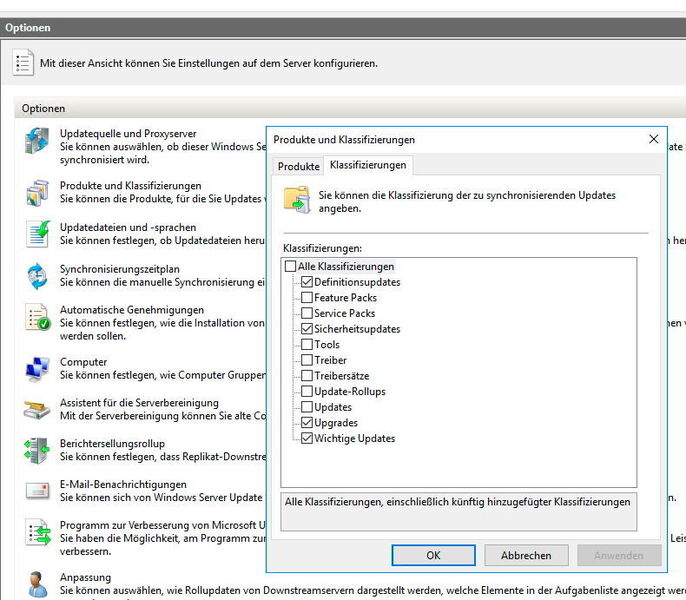Open the Updatequelle und Proxyserver option
Image resolution: width=686 pixels, height=600 pixels.
coord(128,133)
